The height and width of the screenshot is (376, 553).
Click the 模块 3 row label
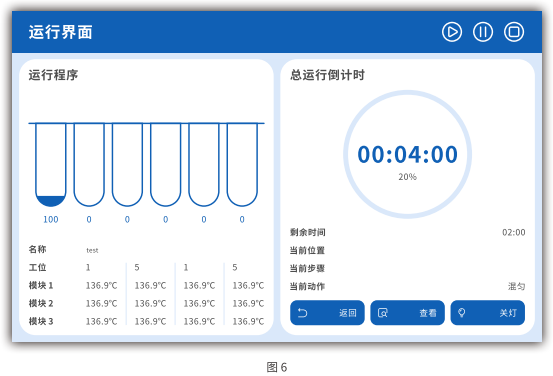point(41,321)
